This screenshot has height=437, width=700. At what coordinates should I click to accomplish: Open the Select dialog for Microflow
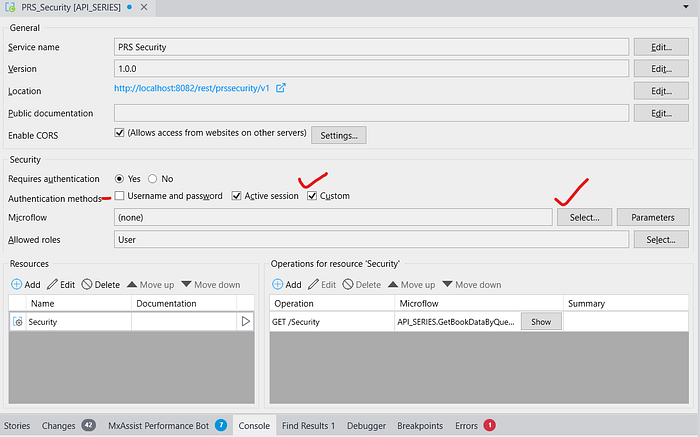pyautogui.click(x=584, y=217)
